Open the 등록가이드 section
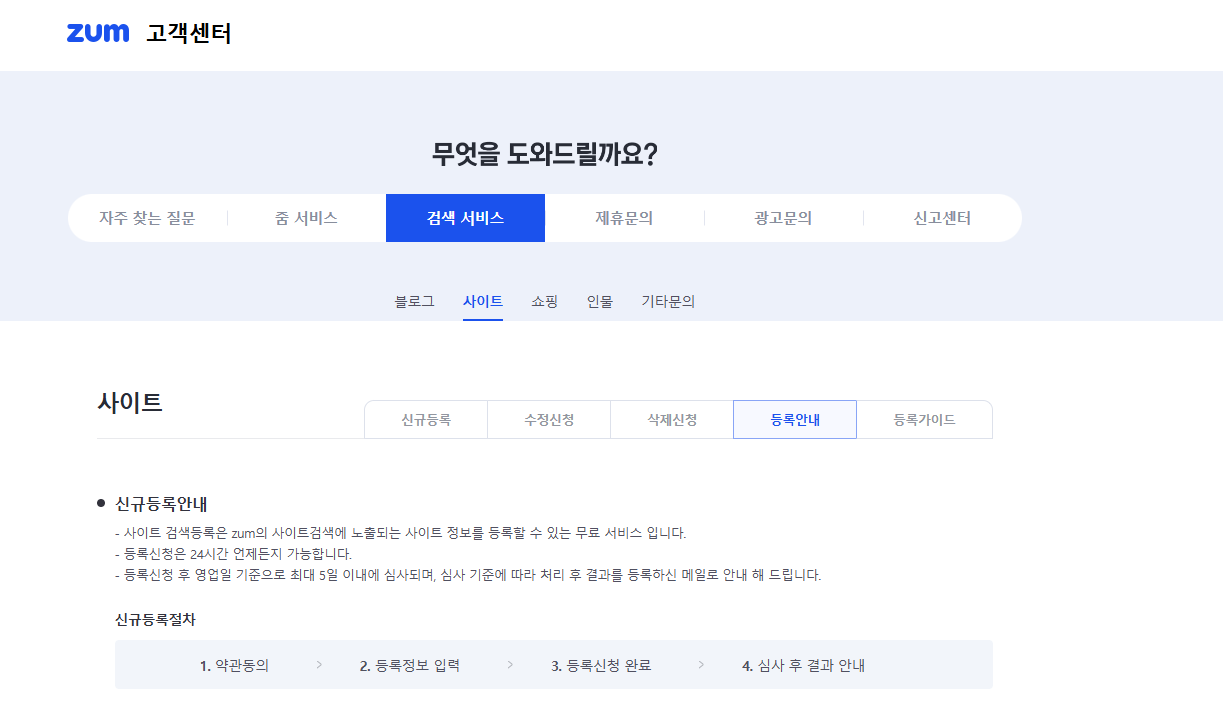 (x=924, y=420)
